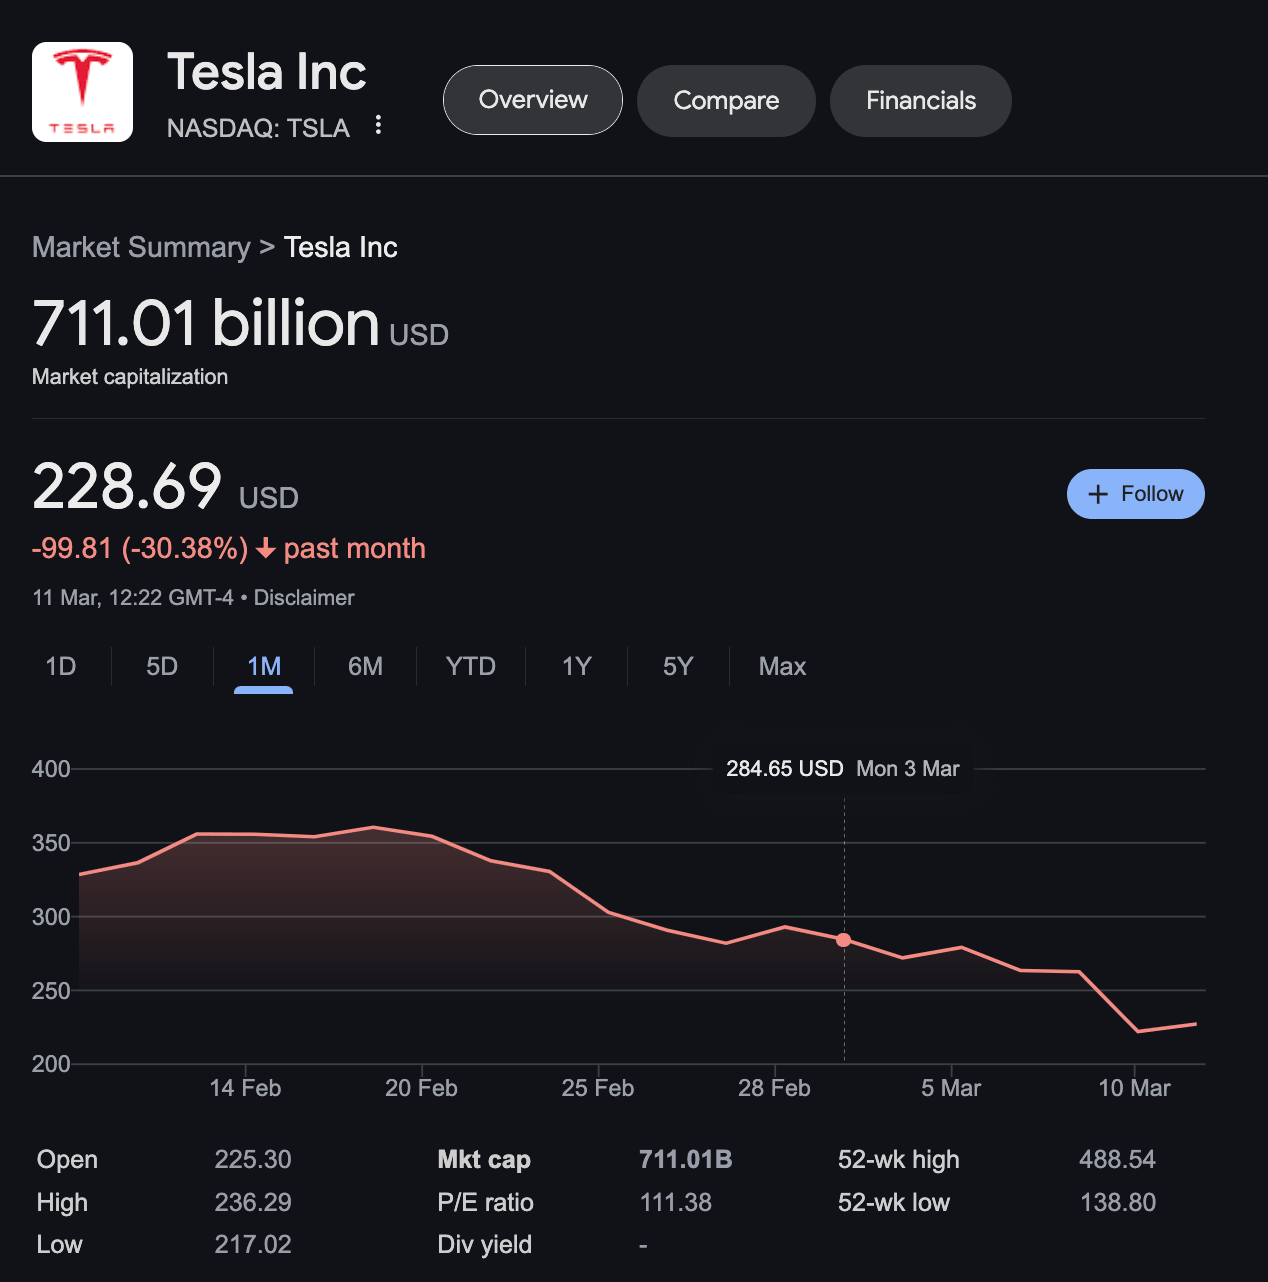
Task: Select the YTD range option
Action: click(471, 666)
